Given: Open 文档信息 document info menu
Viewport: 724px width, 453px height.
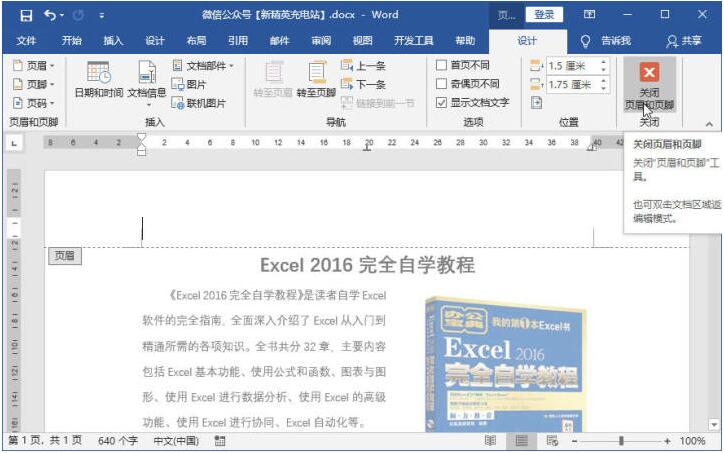Looking at the screenshot, I should 147,84.
